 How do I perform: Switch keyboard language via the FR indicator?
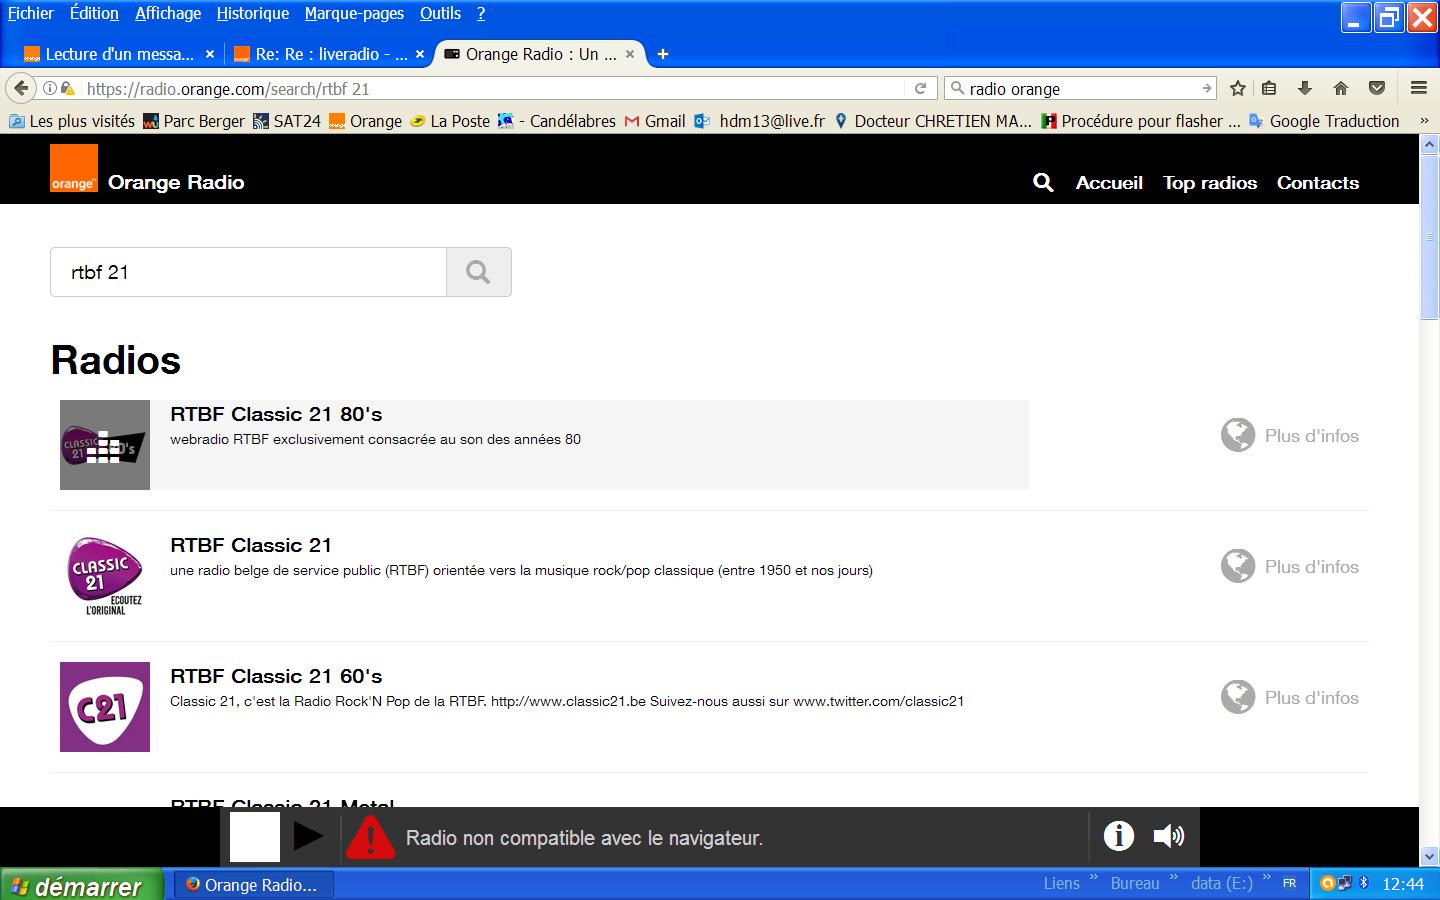point(1289,884)
